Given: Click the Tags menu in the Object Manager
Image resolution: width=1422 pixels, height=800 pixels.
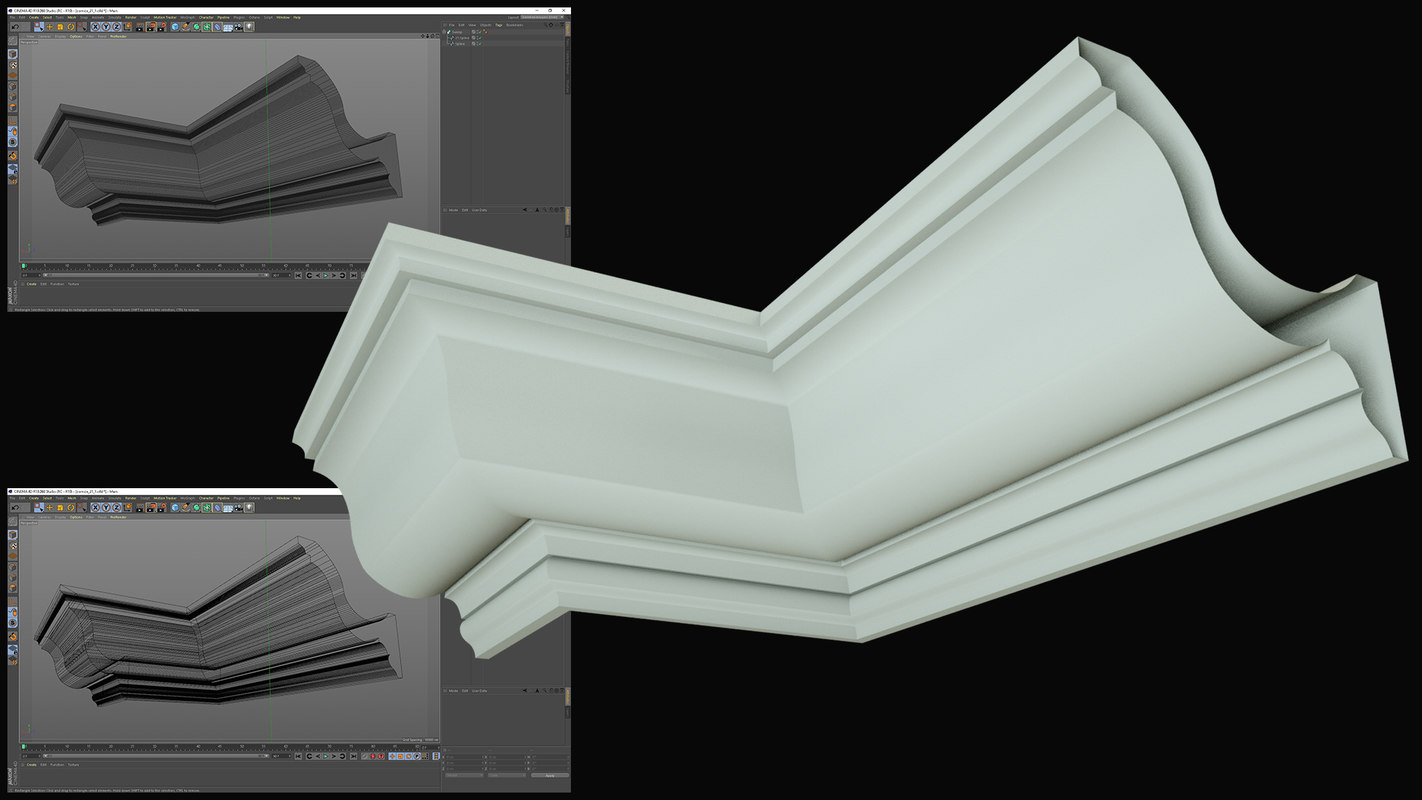Looking at the screenshot, I should [x=498, y=25].
